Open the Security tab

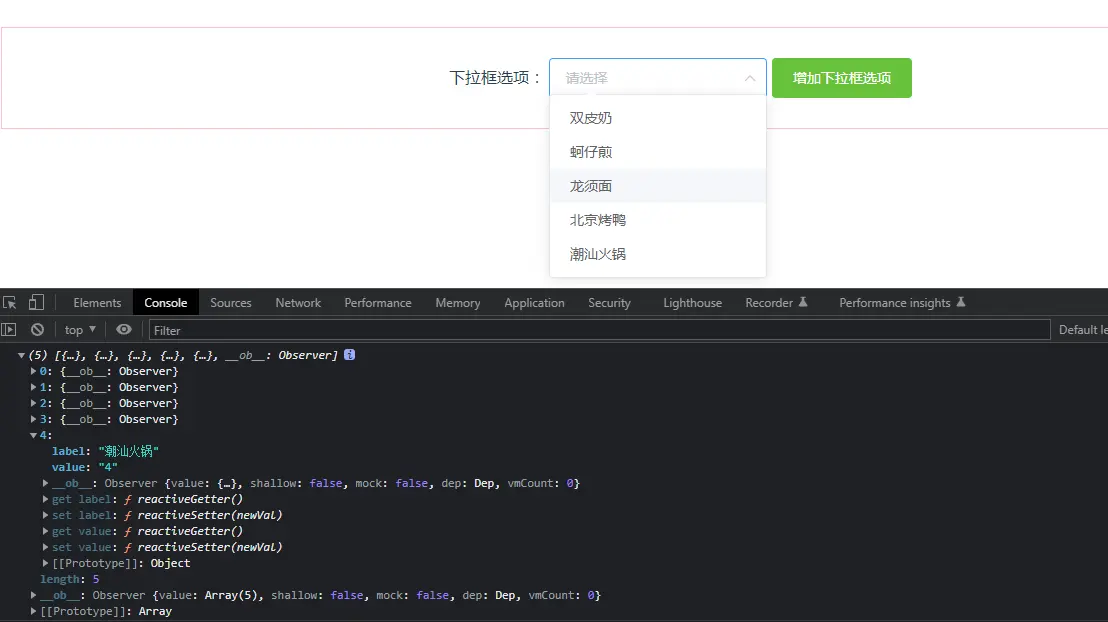tap(609, 303)
